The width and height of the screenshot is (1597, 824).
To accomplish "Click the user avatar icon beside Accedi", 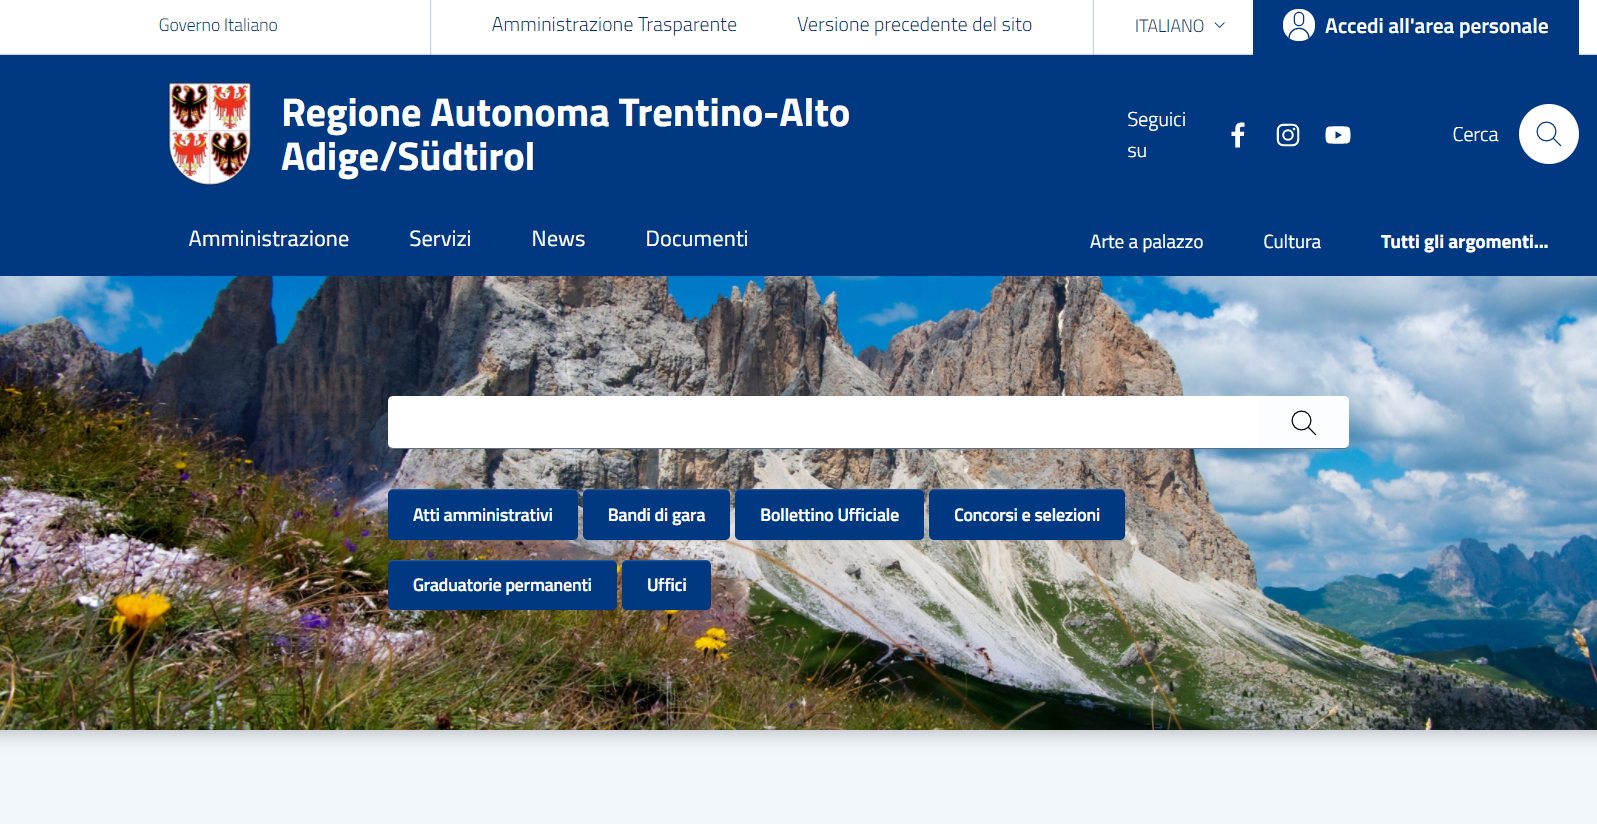I will [x=1299, y=26].
